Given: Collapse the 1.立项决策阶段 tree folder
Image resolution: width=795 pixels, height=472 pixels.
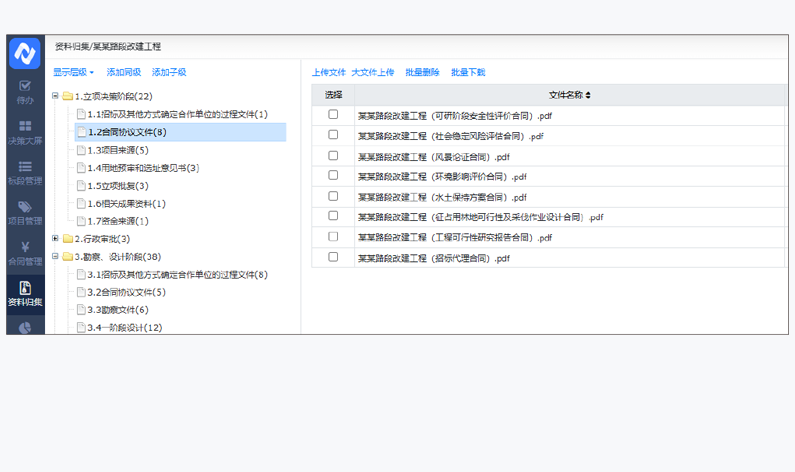Looking at the screenshot, I should point(56,97).
